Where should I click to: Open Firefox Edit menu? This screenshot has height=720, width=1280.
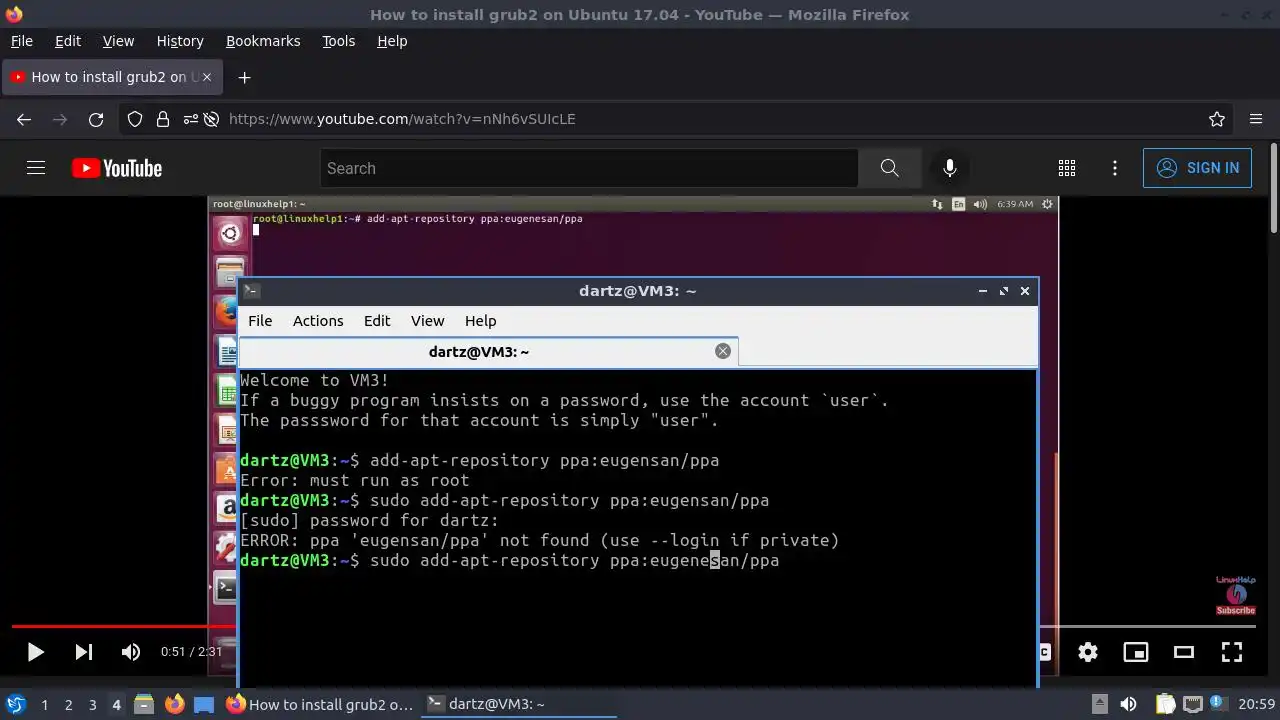pyautogui.click(x=68, y=41)
